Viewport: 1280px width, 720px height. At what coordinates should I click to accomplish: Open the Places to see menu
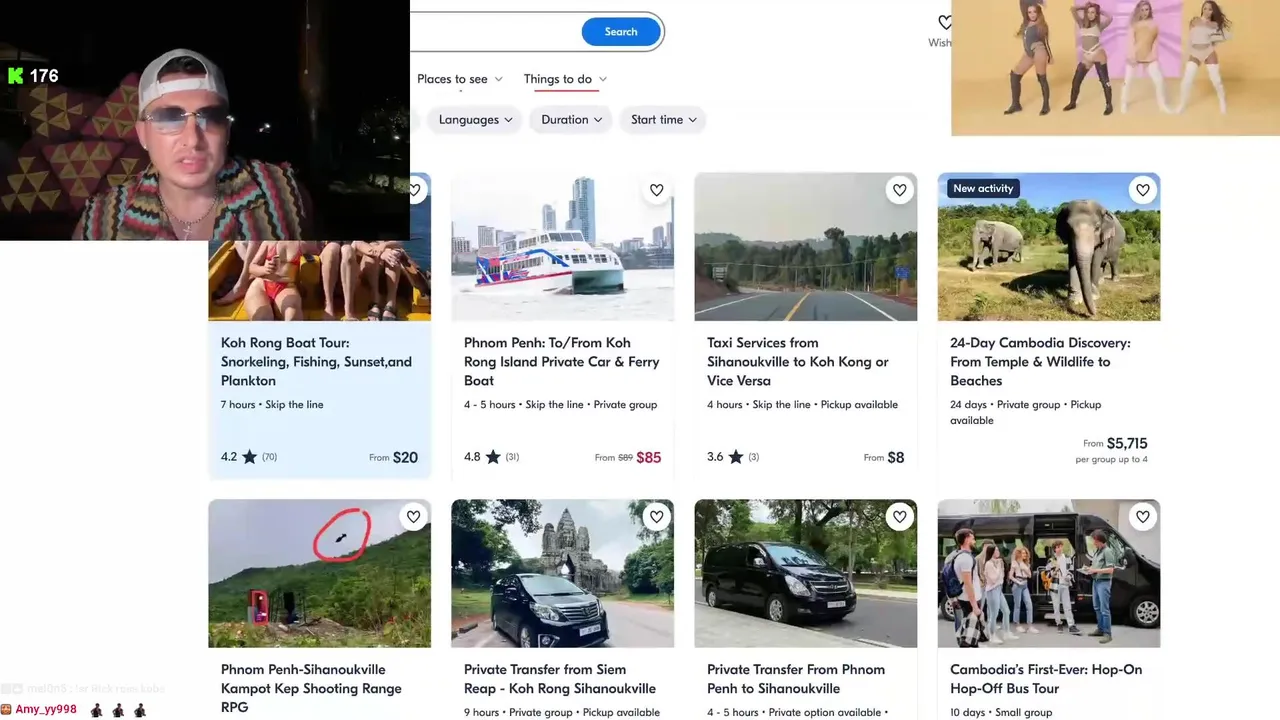[x=460, y=79]
